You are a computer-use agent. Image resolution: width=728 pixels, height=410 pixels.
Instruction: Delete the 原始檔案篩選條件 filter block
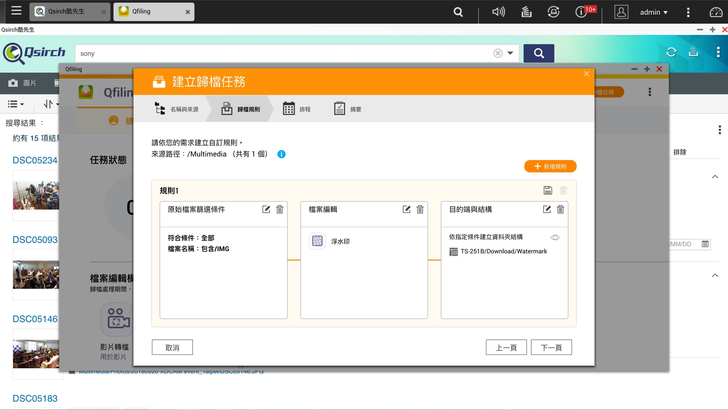(280, 209)
